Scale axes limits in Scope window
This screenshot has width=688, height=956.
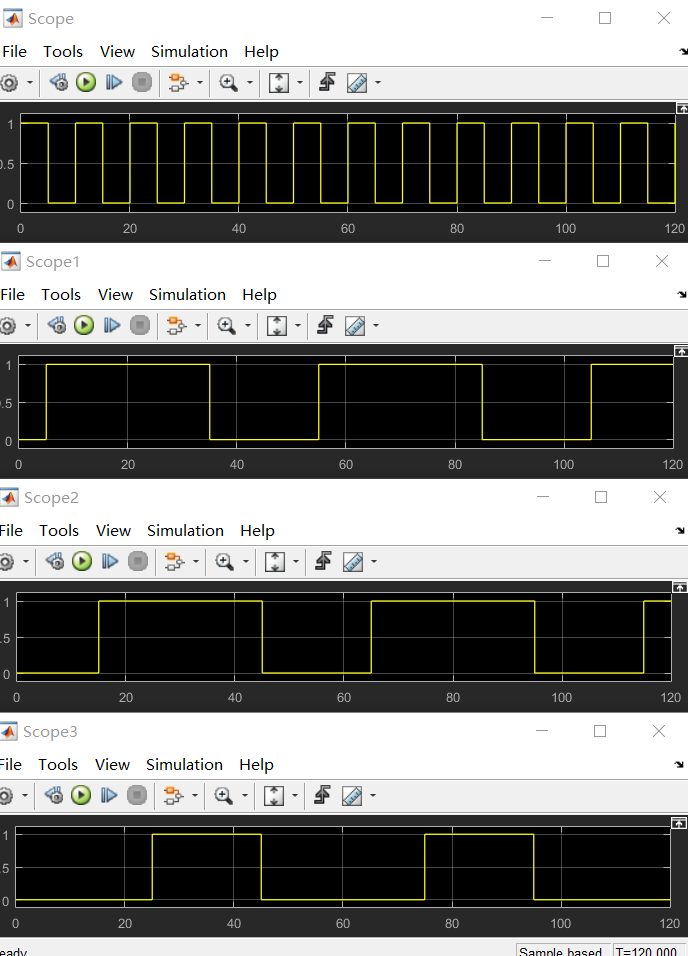(279, 82)
